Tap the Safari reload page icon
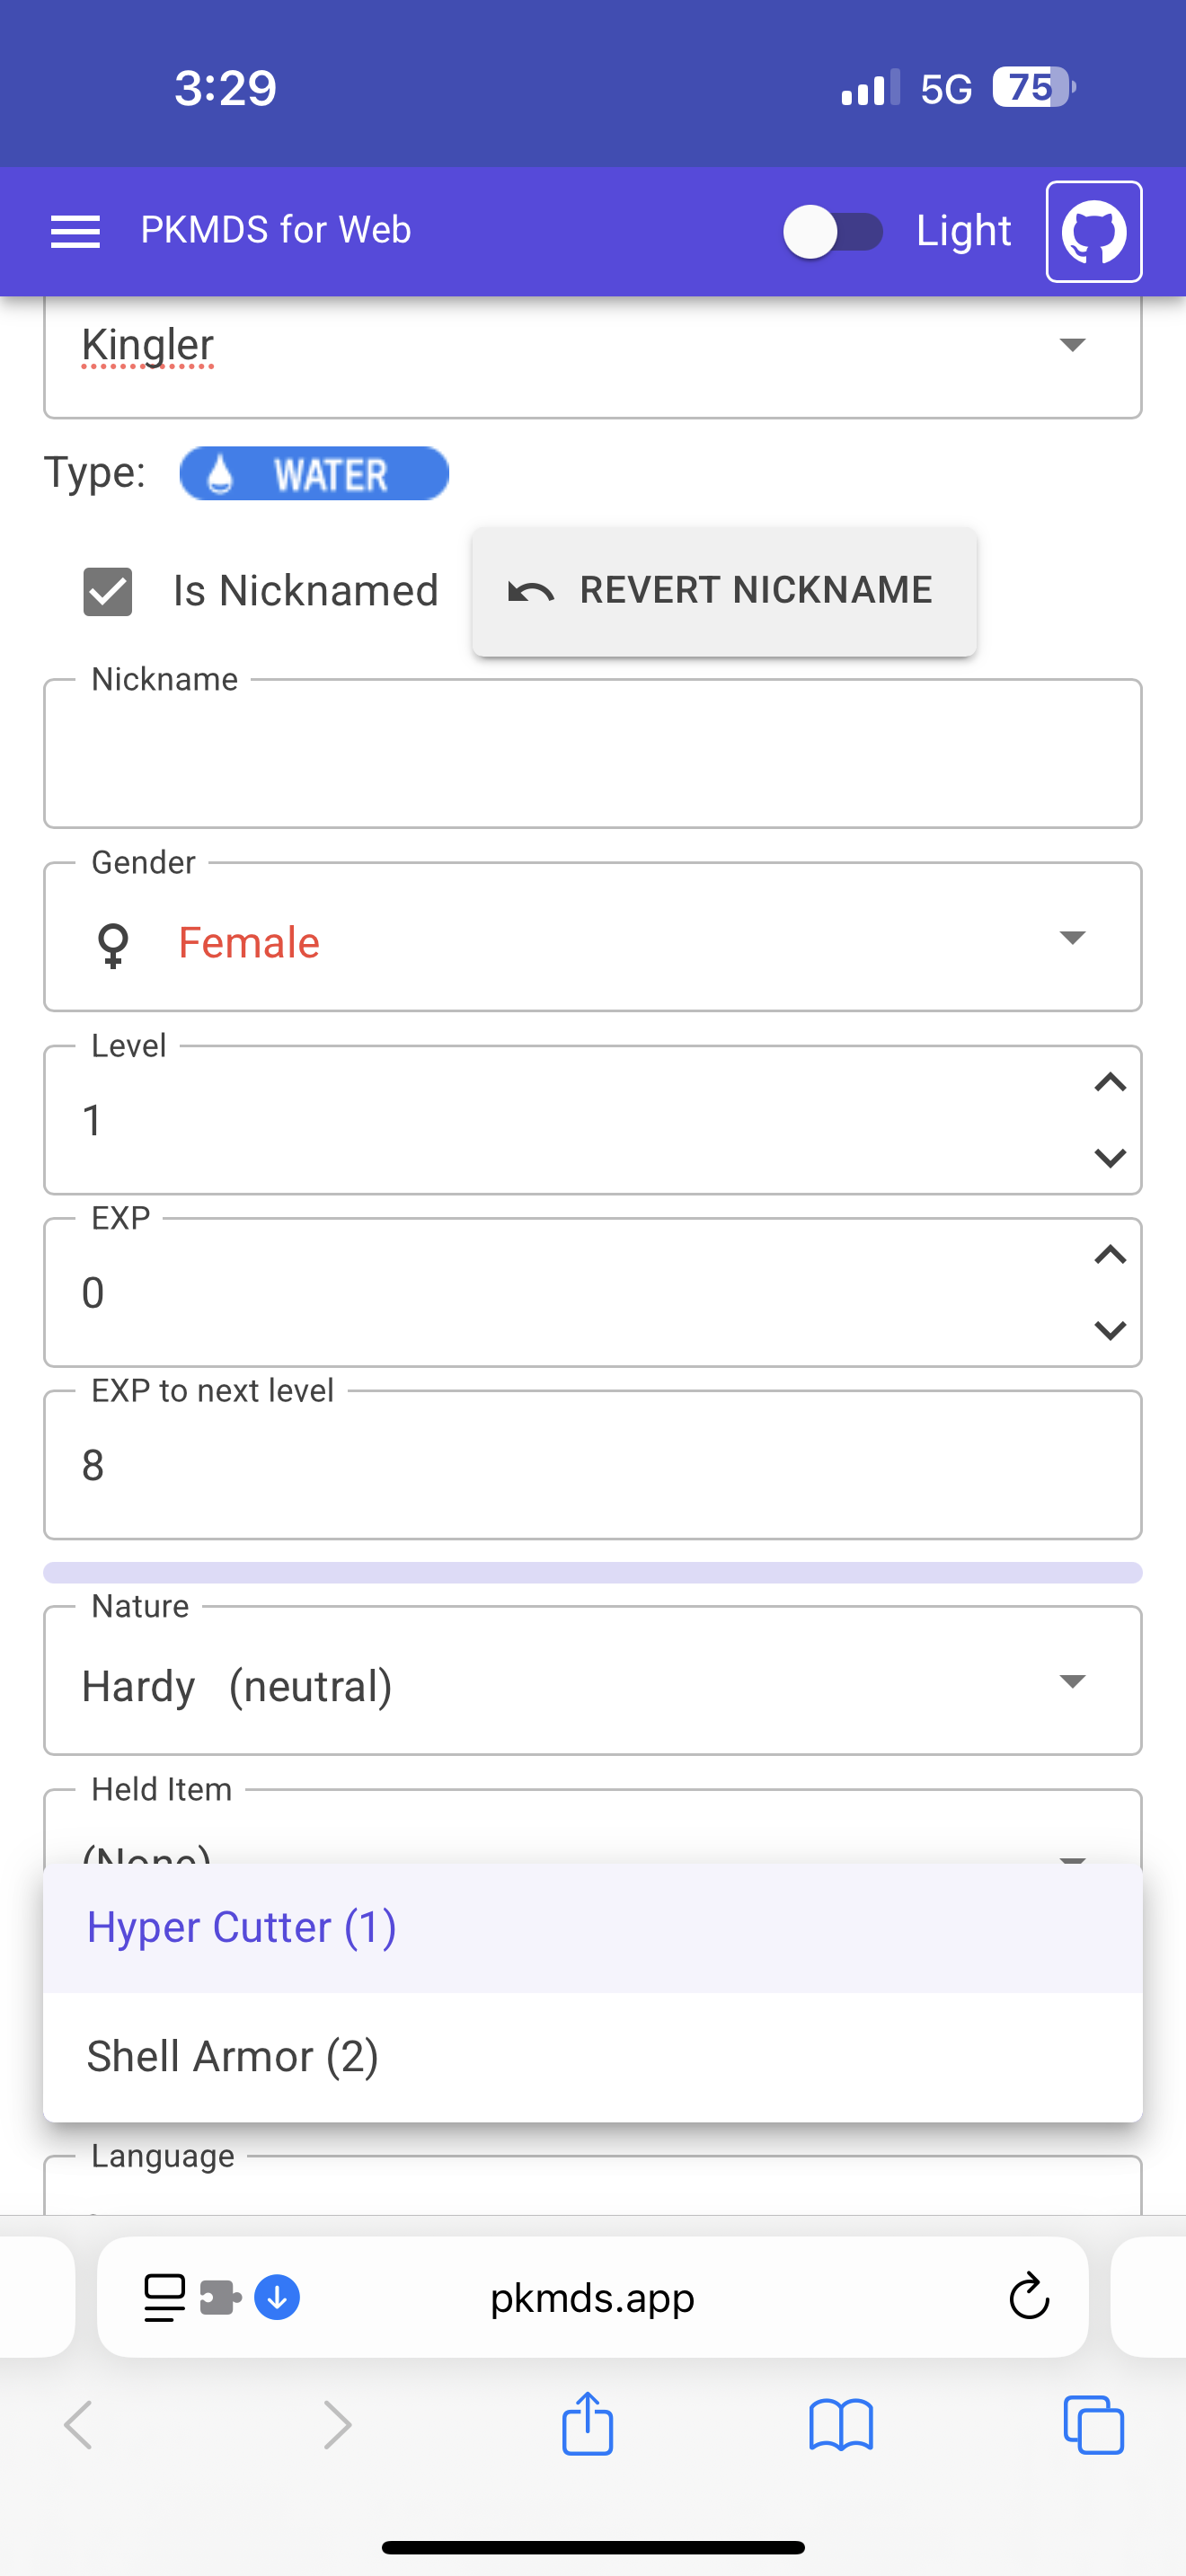 [1028, 2297]
